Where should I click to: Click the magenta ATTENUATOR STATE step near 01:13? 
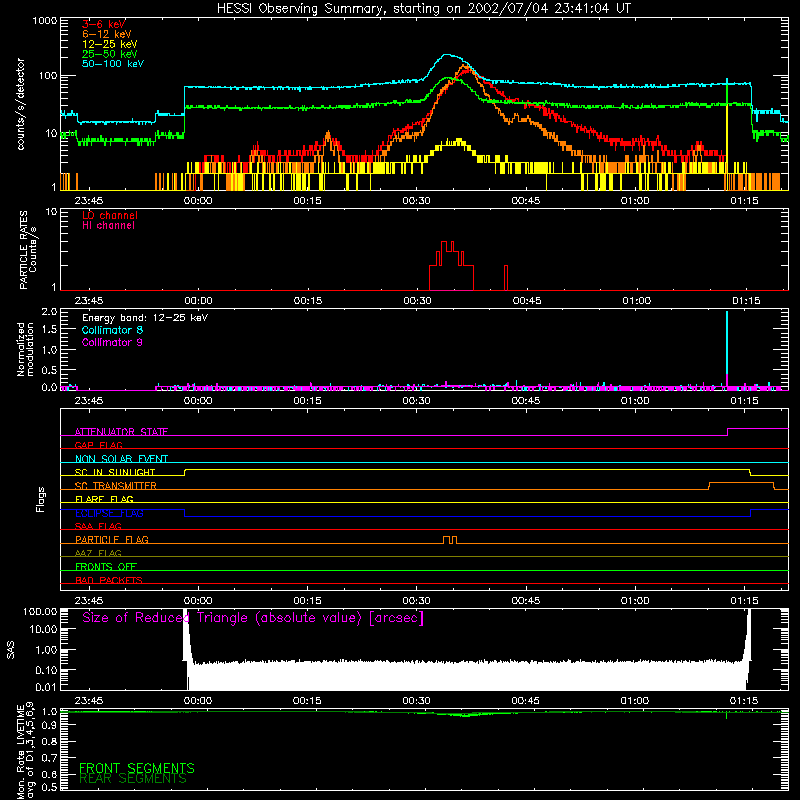coord(728,432)
